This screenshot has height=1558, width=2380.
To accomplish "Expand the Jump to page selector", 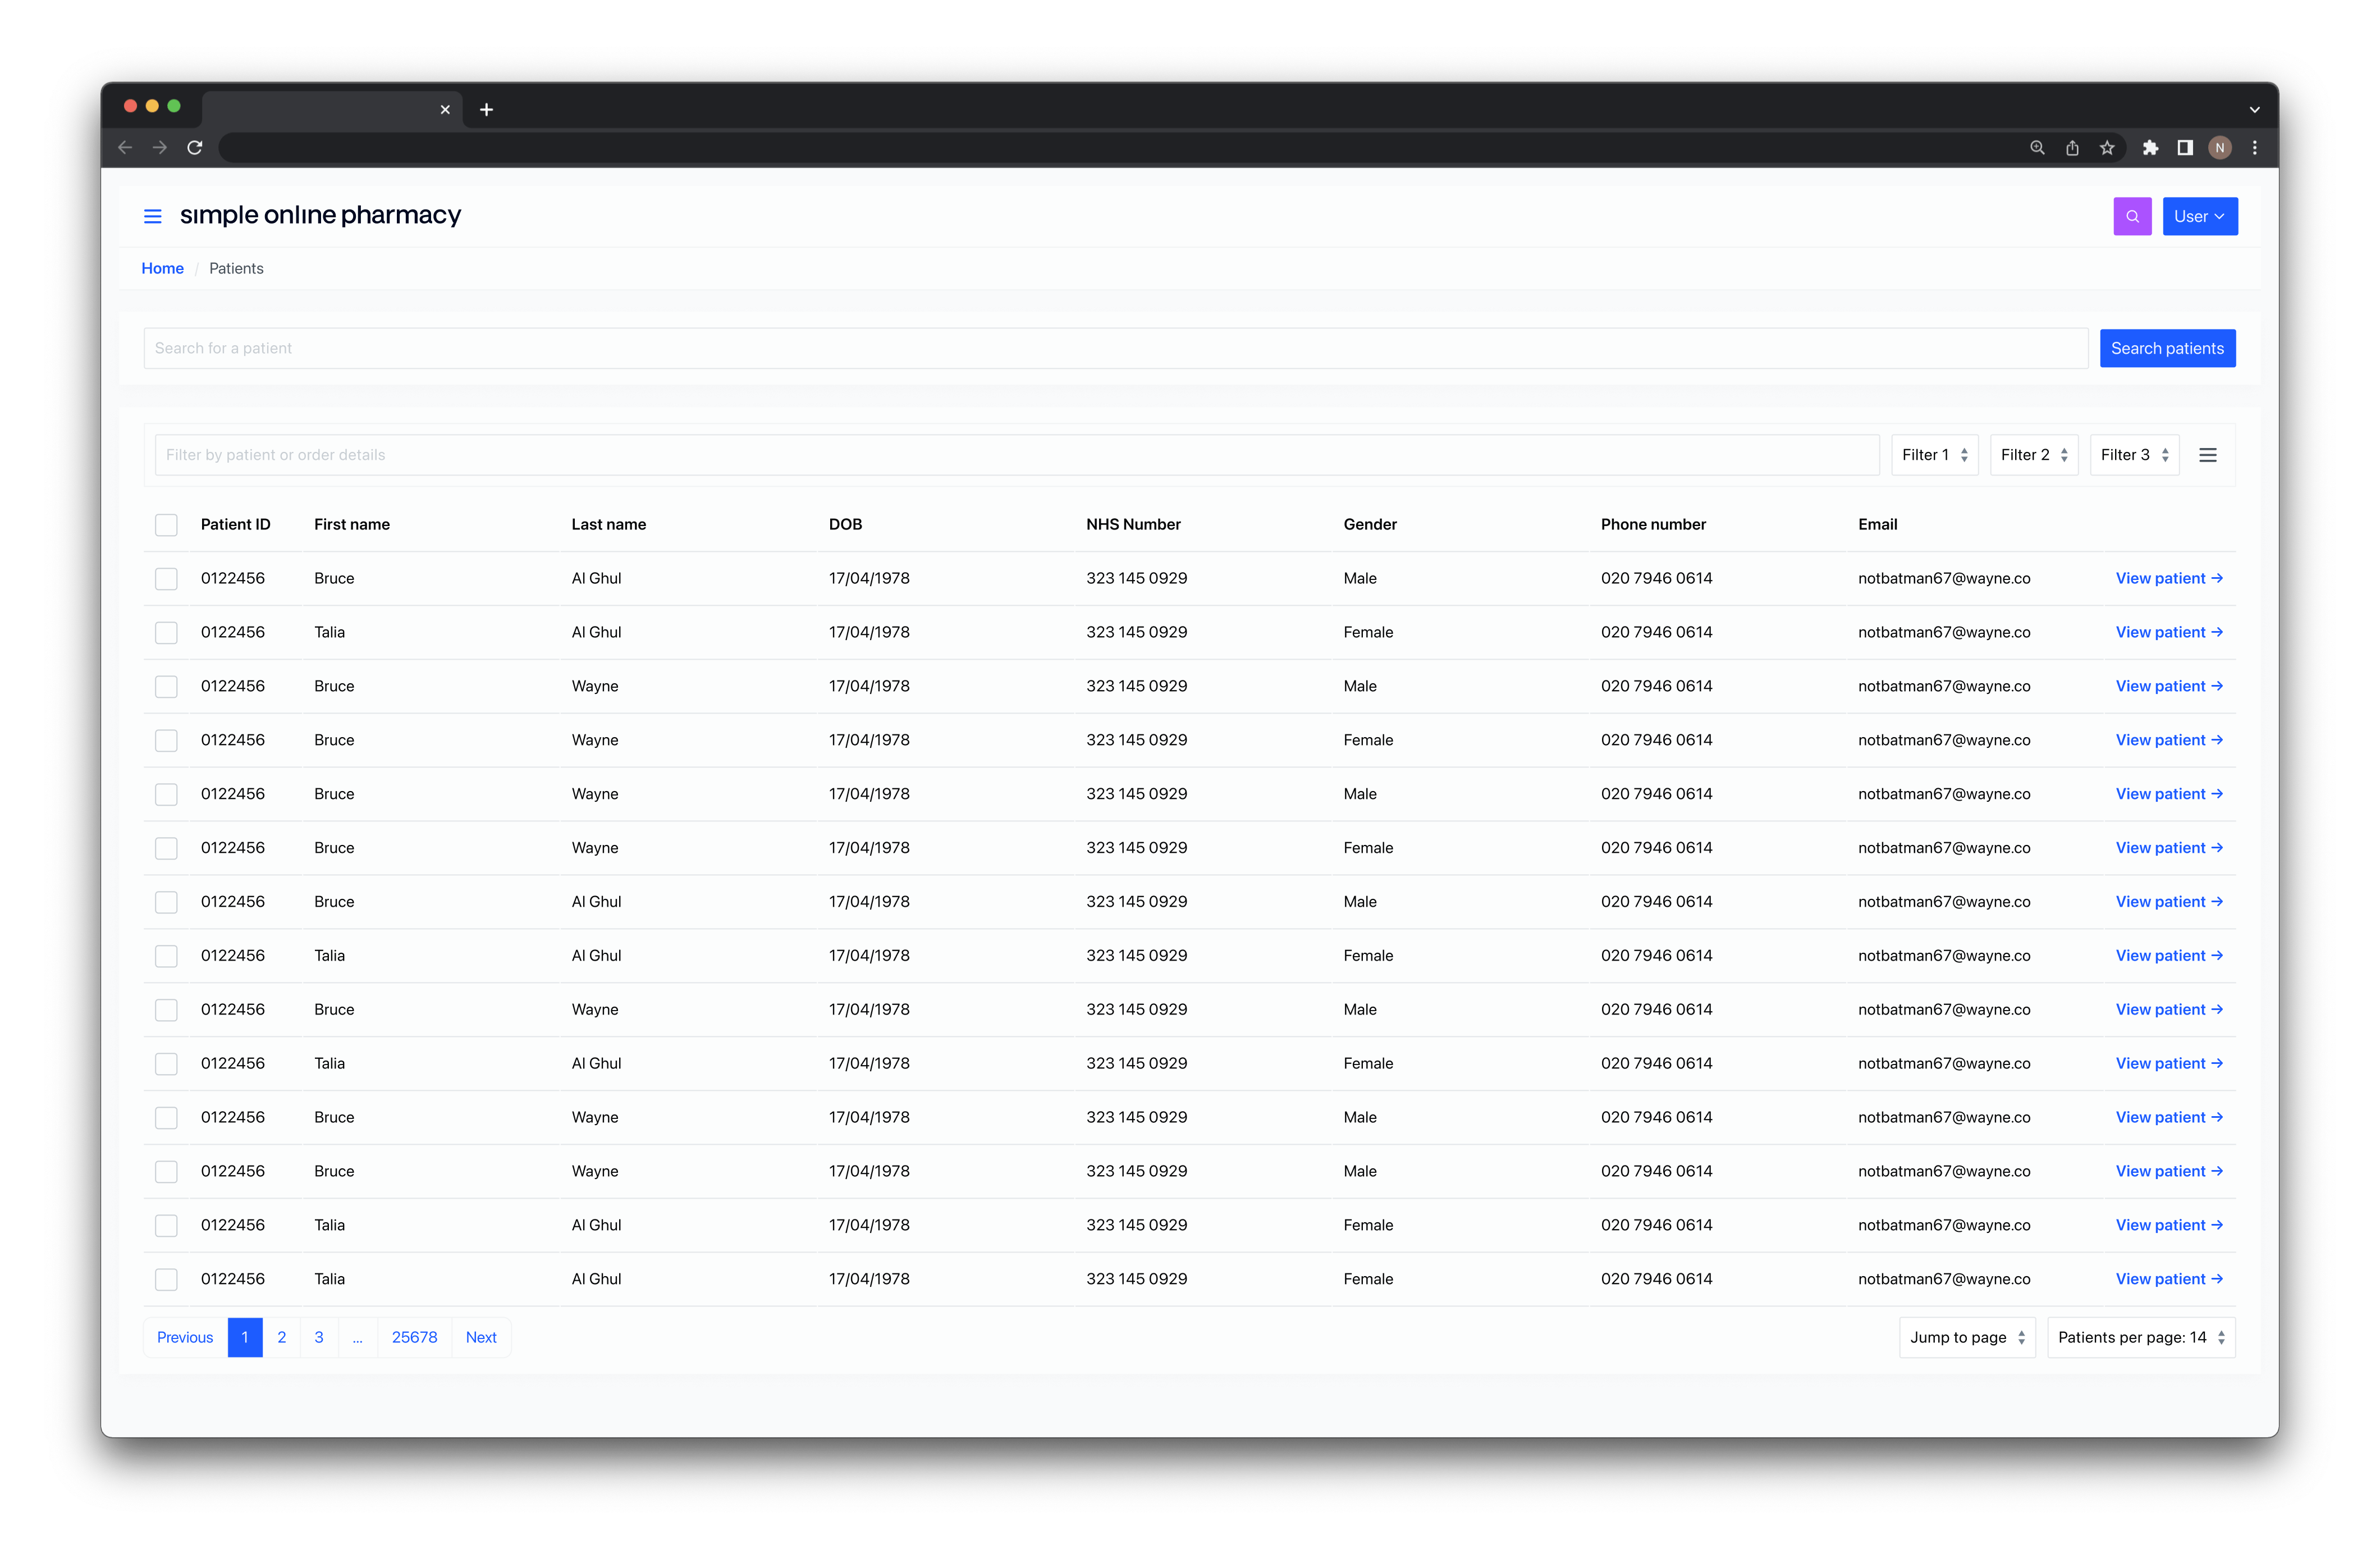I will pos(1967,1338).
